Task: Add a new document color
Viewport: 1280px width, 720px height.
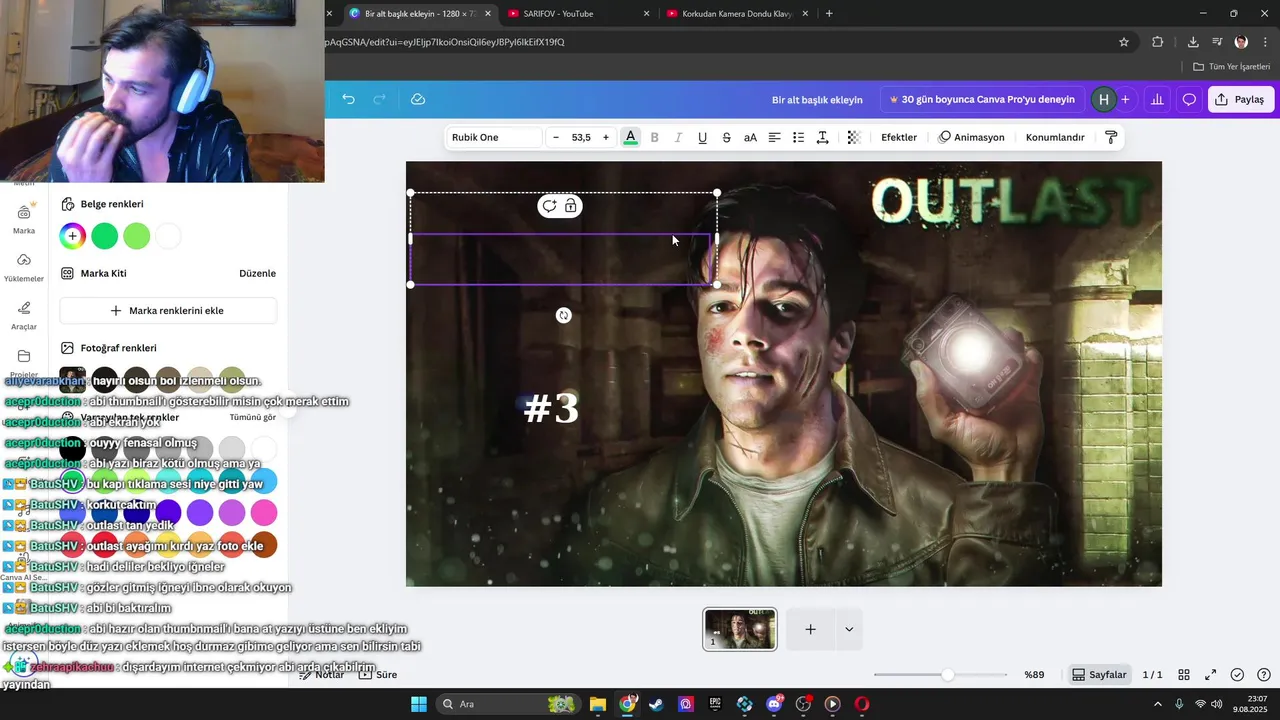Action: tap(72, 236)
